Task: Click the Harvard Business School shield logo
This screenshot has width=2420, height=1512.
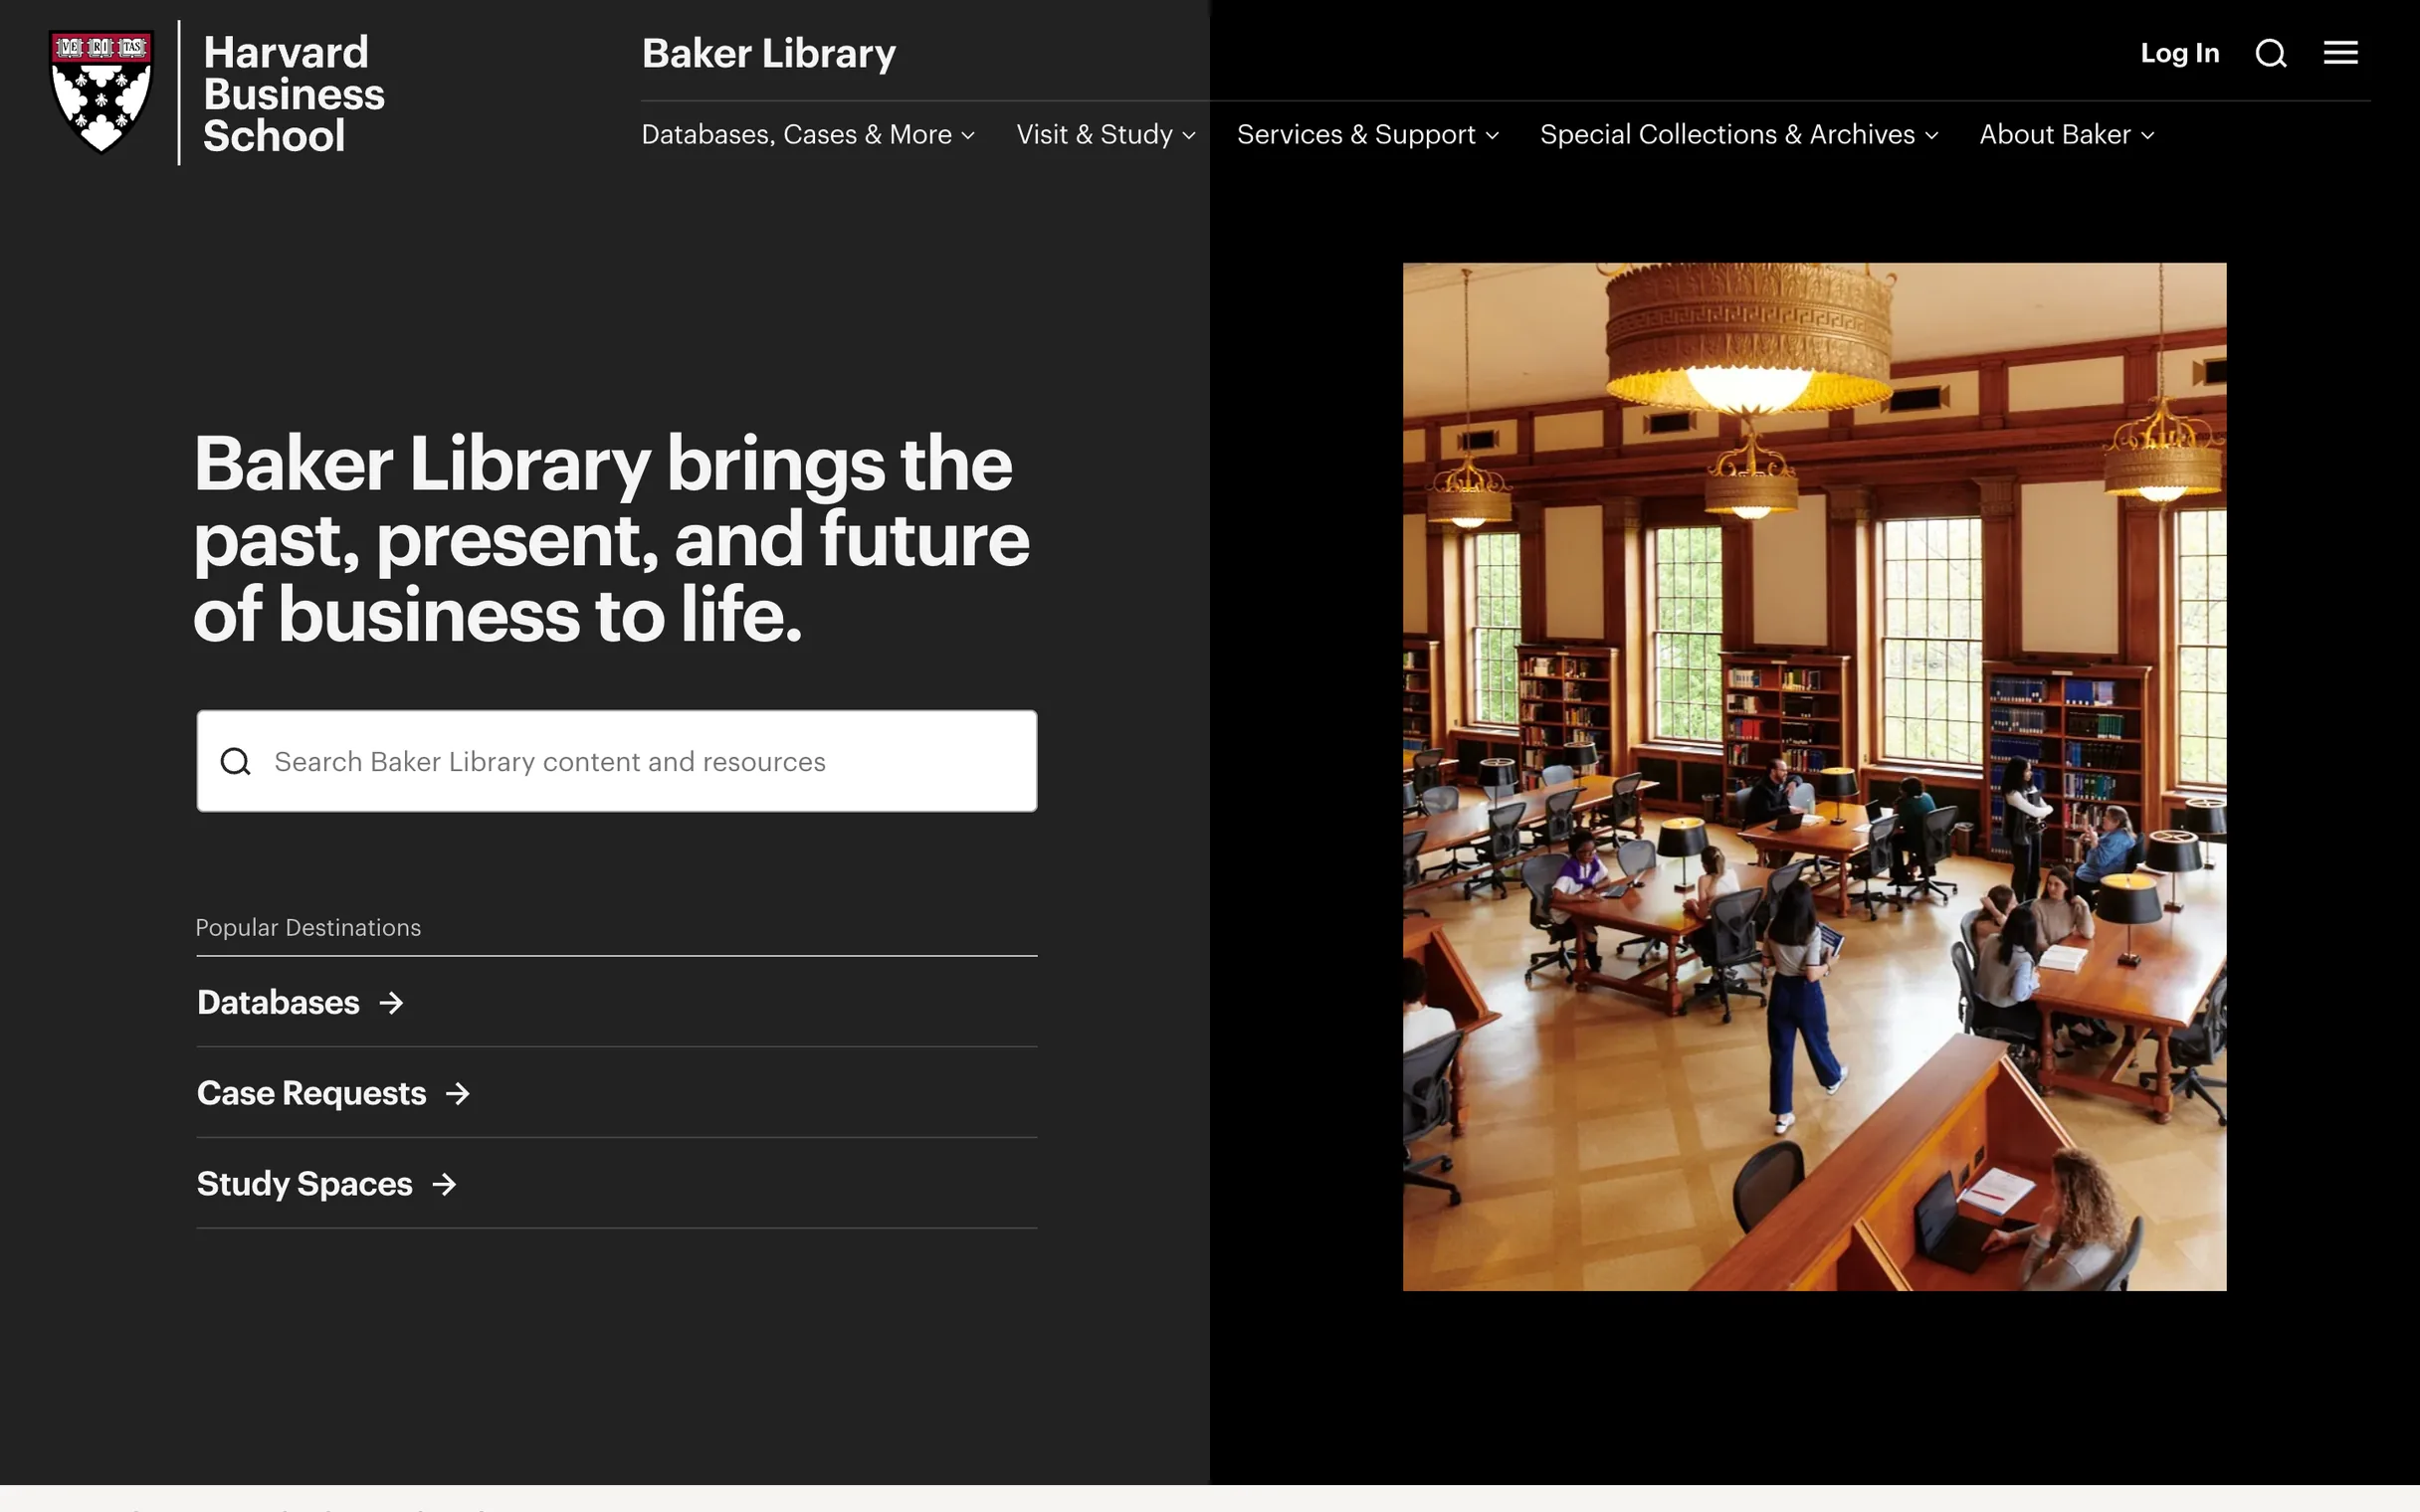Action: click(101, 92)
